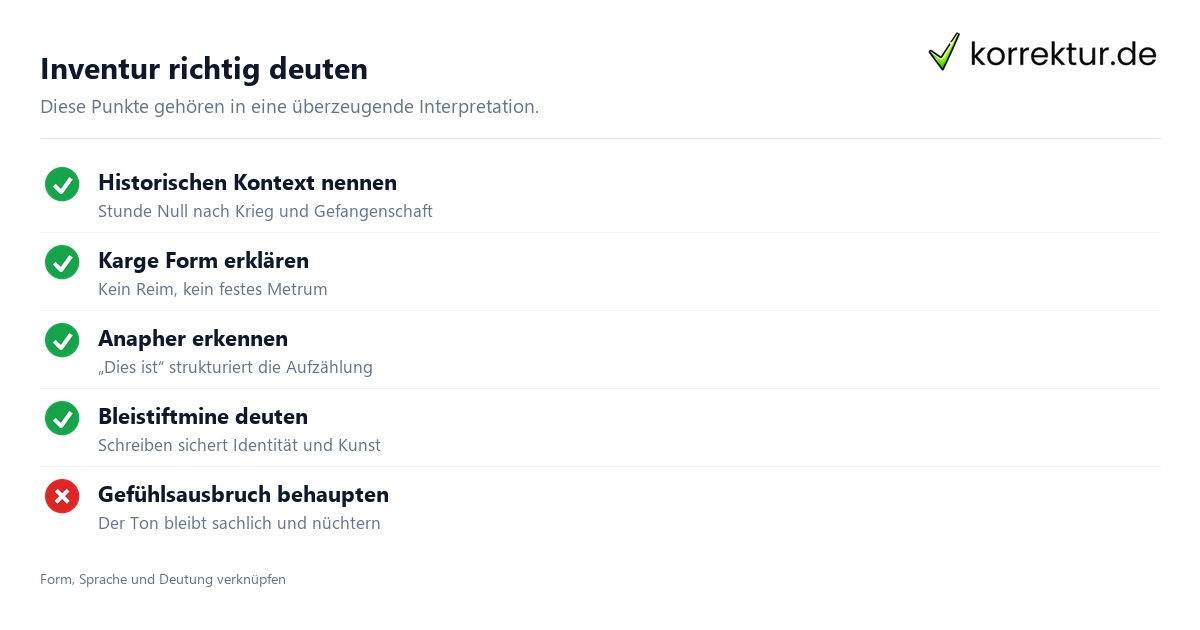Click the korrektur.de green checkmark logo
This screenshot has height=630, width=1200.
point(944,52)
